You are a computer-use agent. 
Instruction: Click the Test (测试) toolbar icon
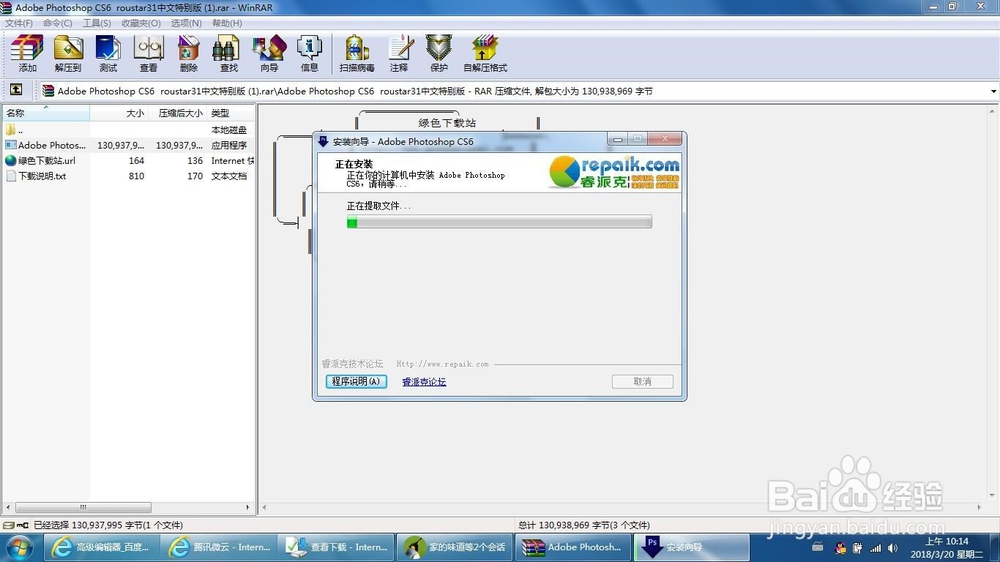pos(108,53)
